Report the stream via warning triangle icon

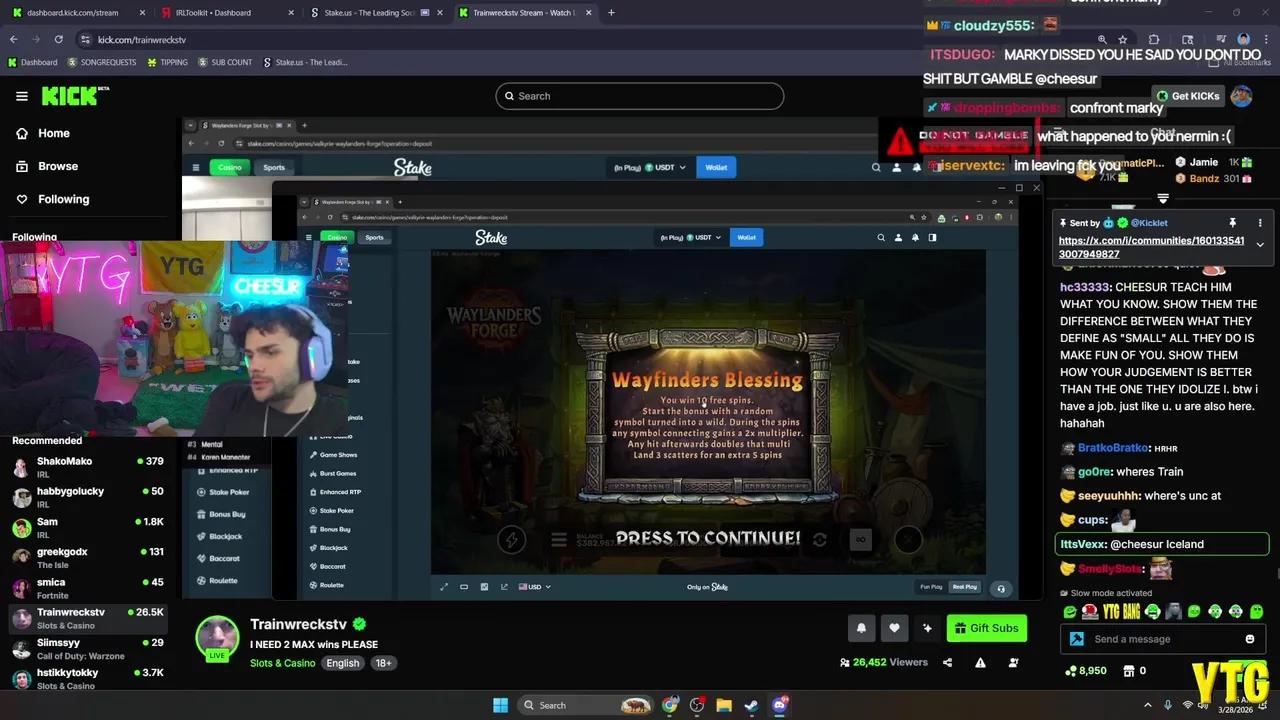tap(980, 662)
